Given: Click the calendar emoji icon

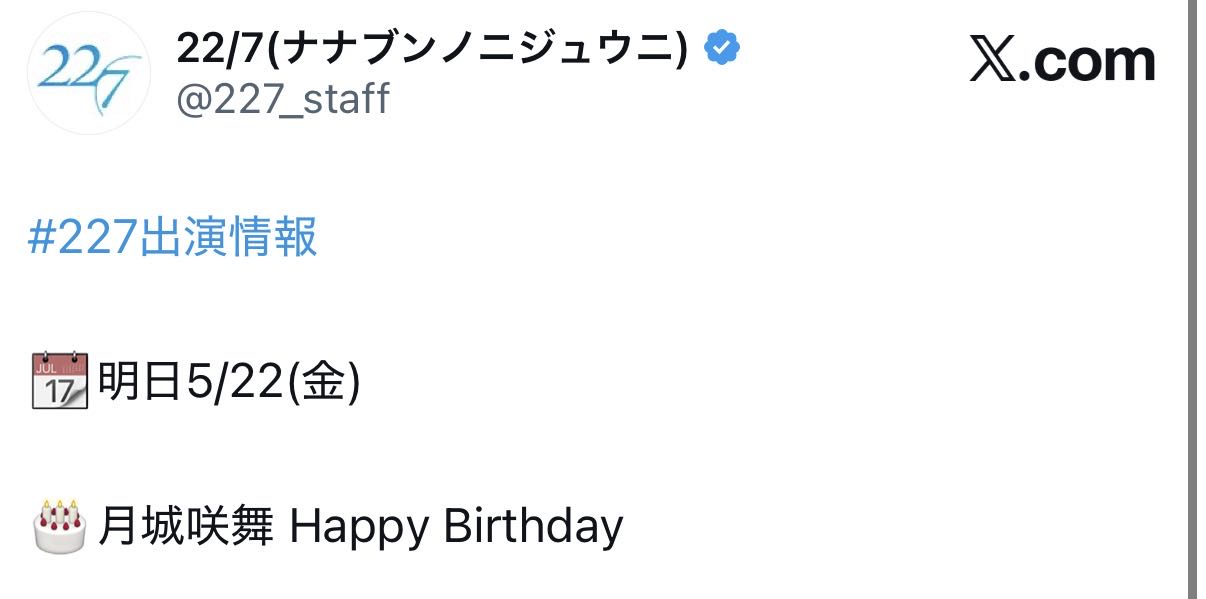Looking at the screenshot, I should tap(60, 382).
